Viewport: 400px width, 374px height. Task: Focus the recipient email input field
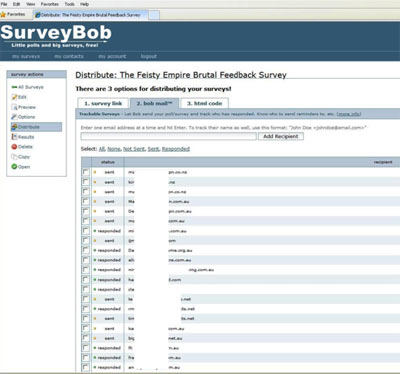point(169,136)
